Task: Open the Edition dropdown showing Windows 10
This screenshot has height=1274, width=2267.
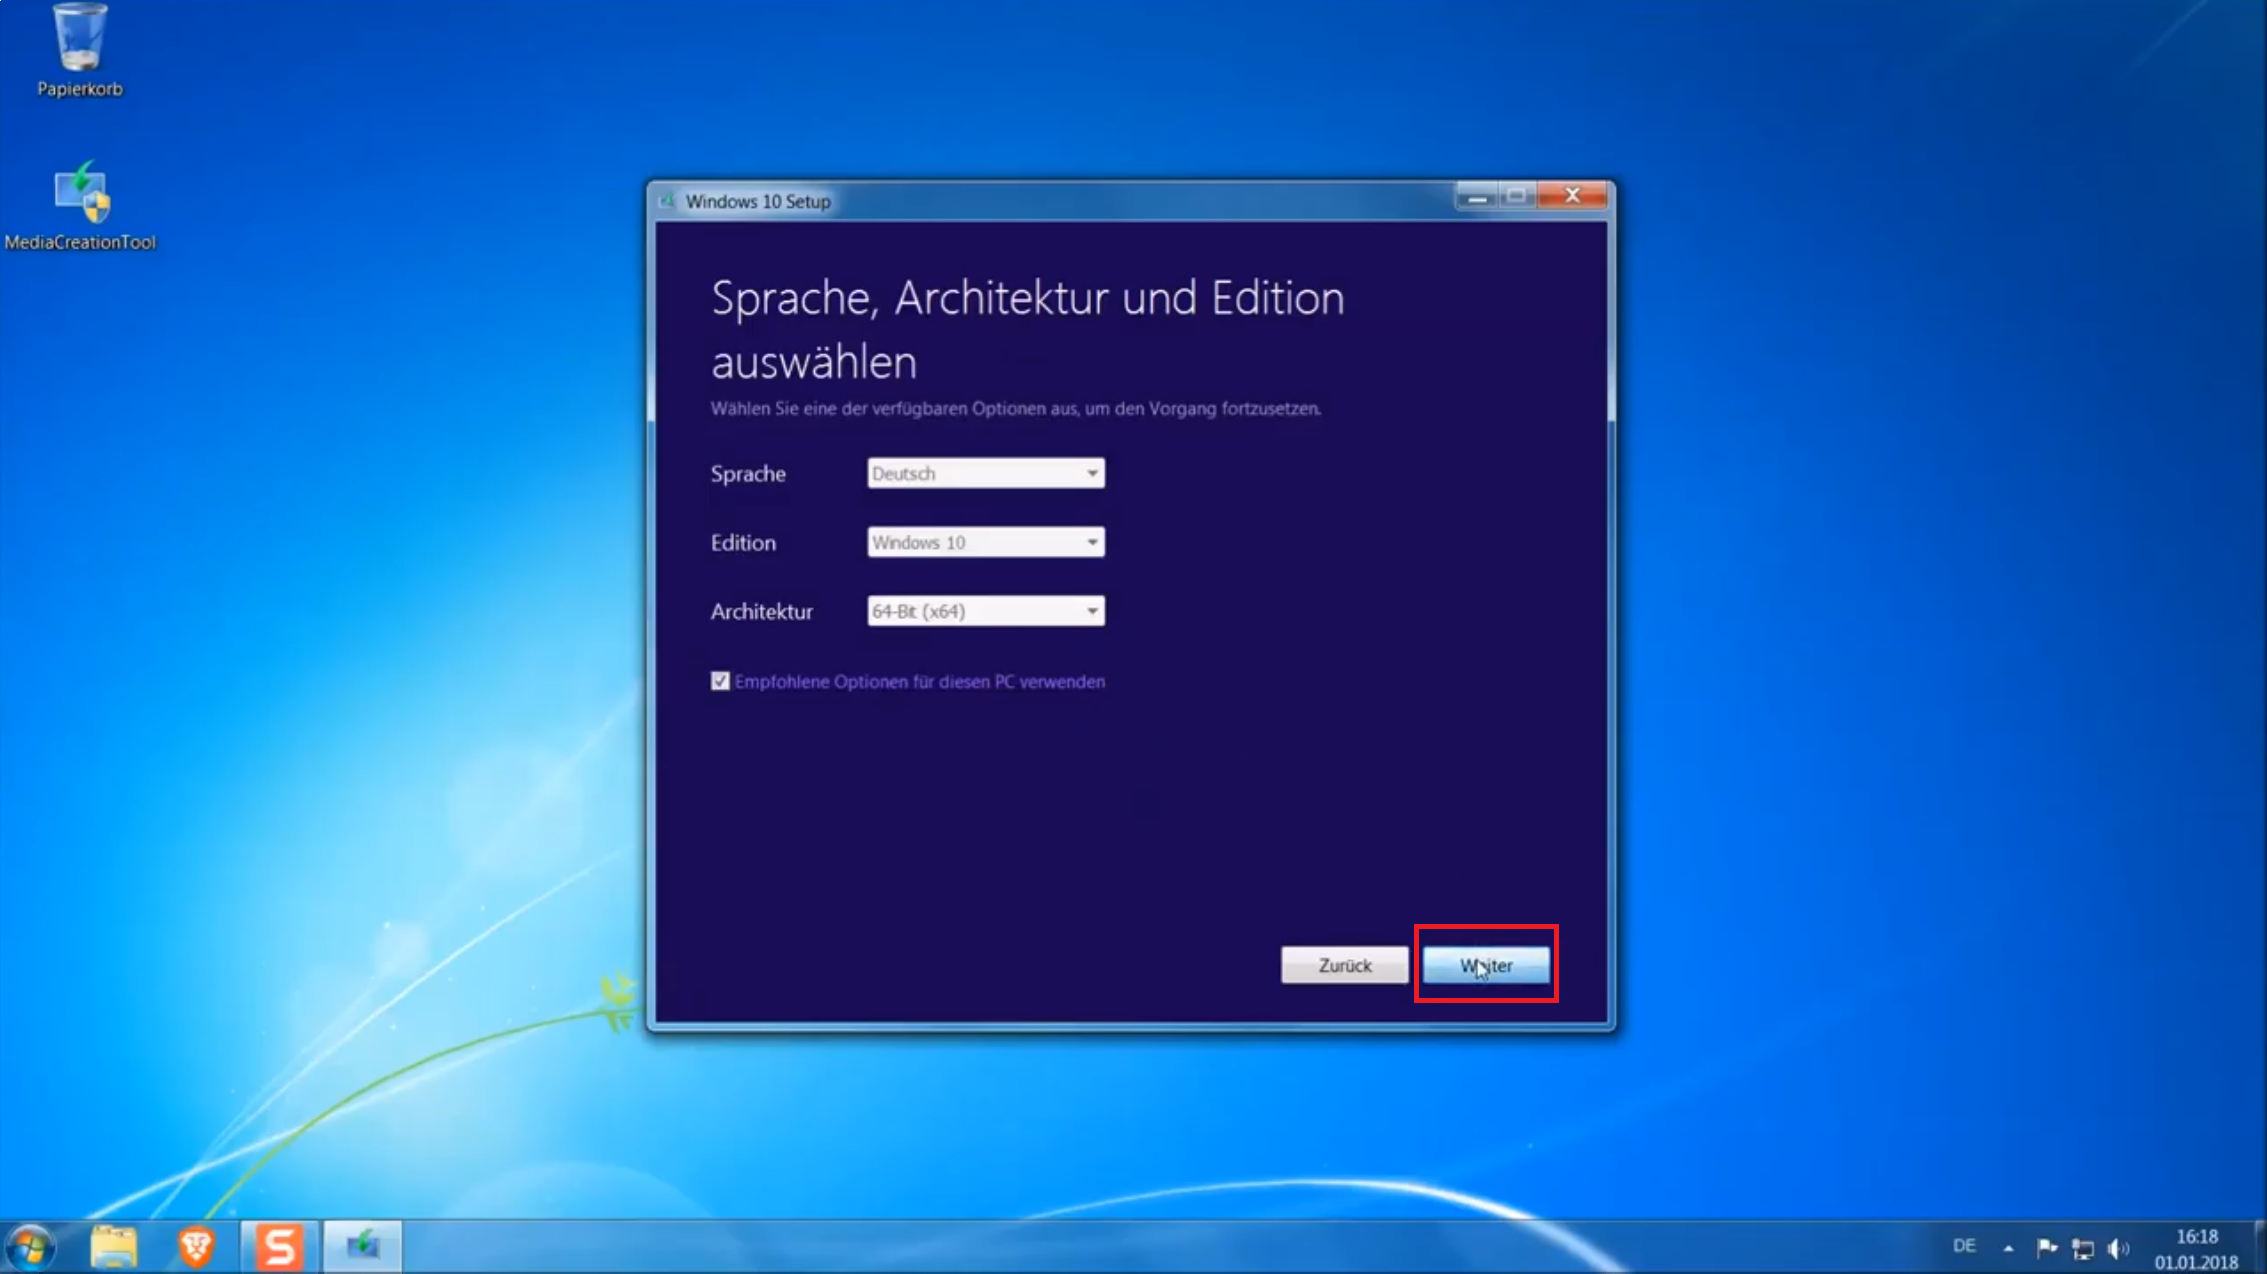Action: click(x=986, y=542)
